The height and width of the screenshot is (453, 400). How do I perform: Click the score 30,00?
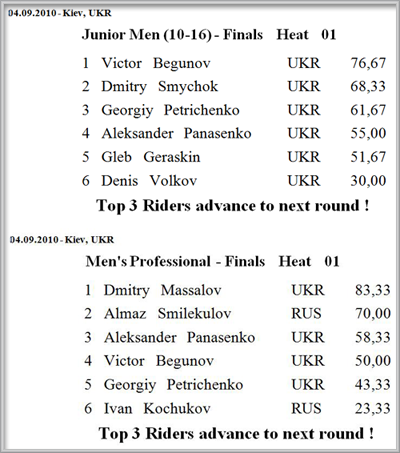(x=368, y=181)
